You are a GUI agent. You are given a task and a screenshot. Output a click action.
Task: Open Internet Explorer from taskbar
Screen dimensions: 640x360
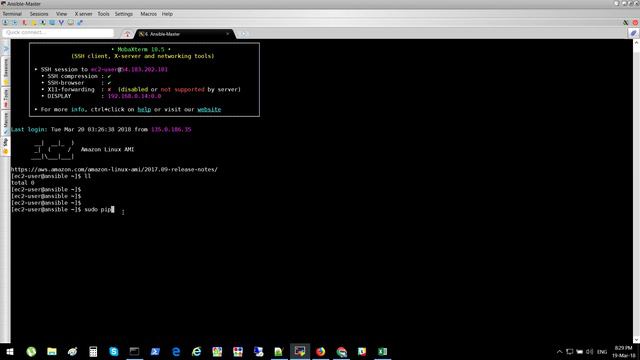click(x=197, y=351)
